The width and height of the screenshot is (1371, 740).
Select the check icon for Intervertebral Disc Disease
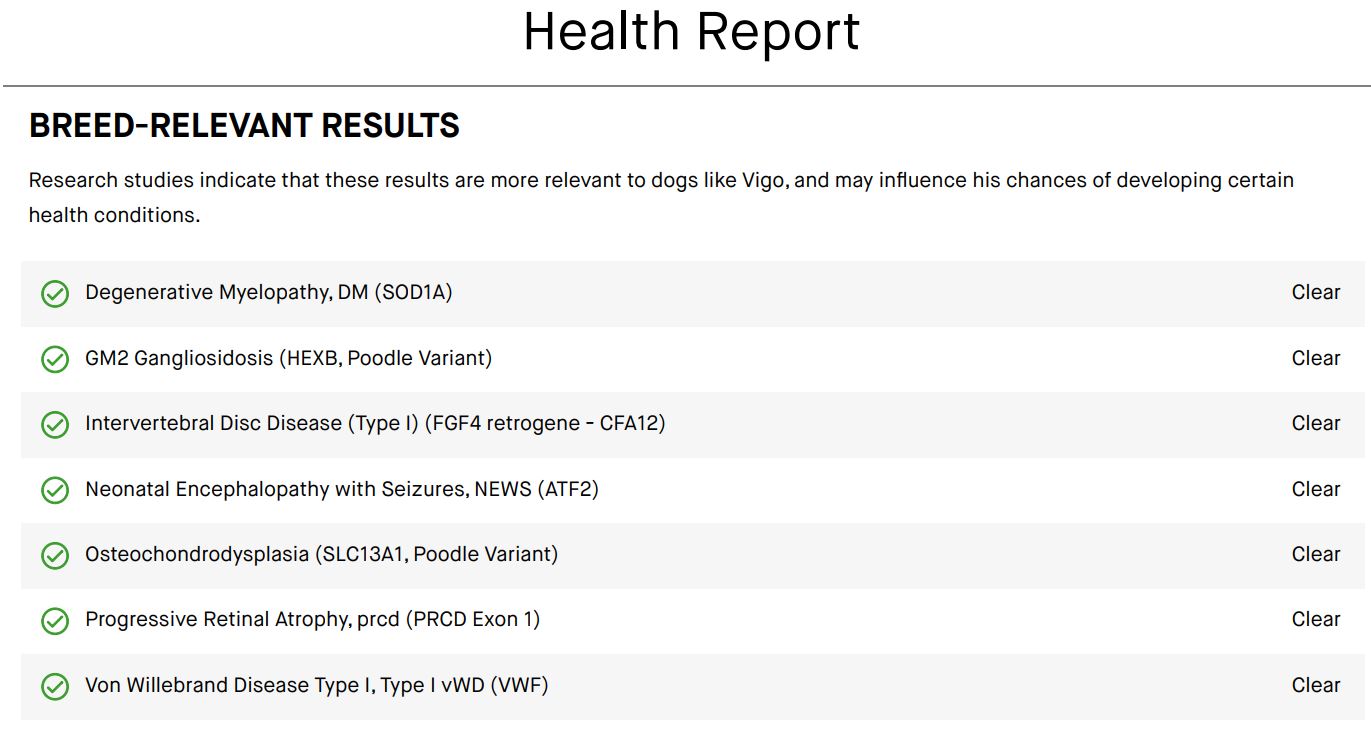coord(55,425)
